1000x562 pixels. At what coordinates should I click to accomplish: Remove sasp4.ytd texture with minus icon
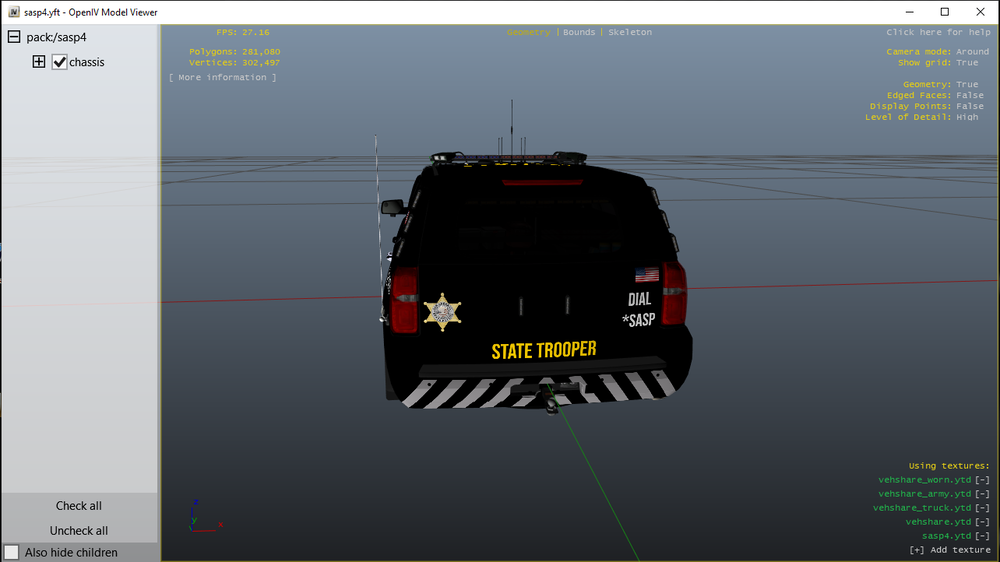pos(982,536)
